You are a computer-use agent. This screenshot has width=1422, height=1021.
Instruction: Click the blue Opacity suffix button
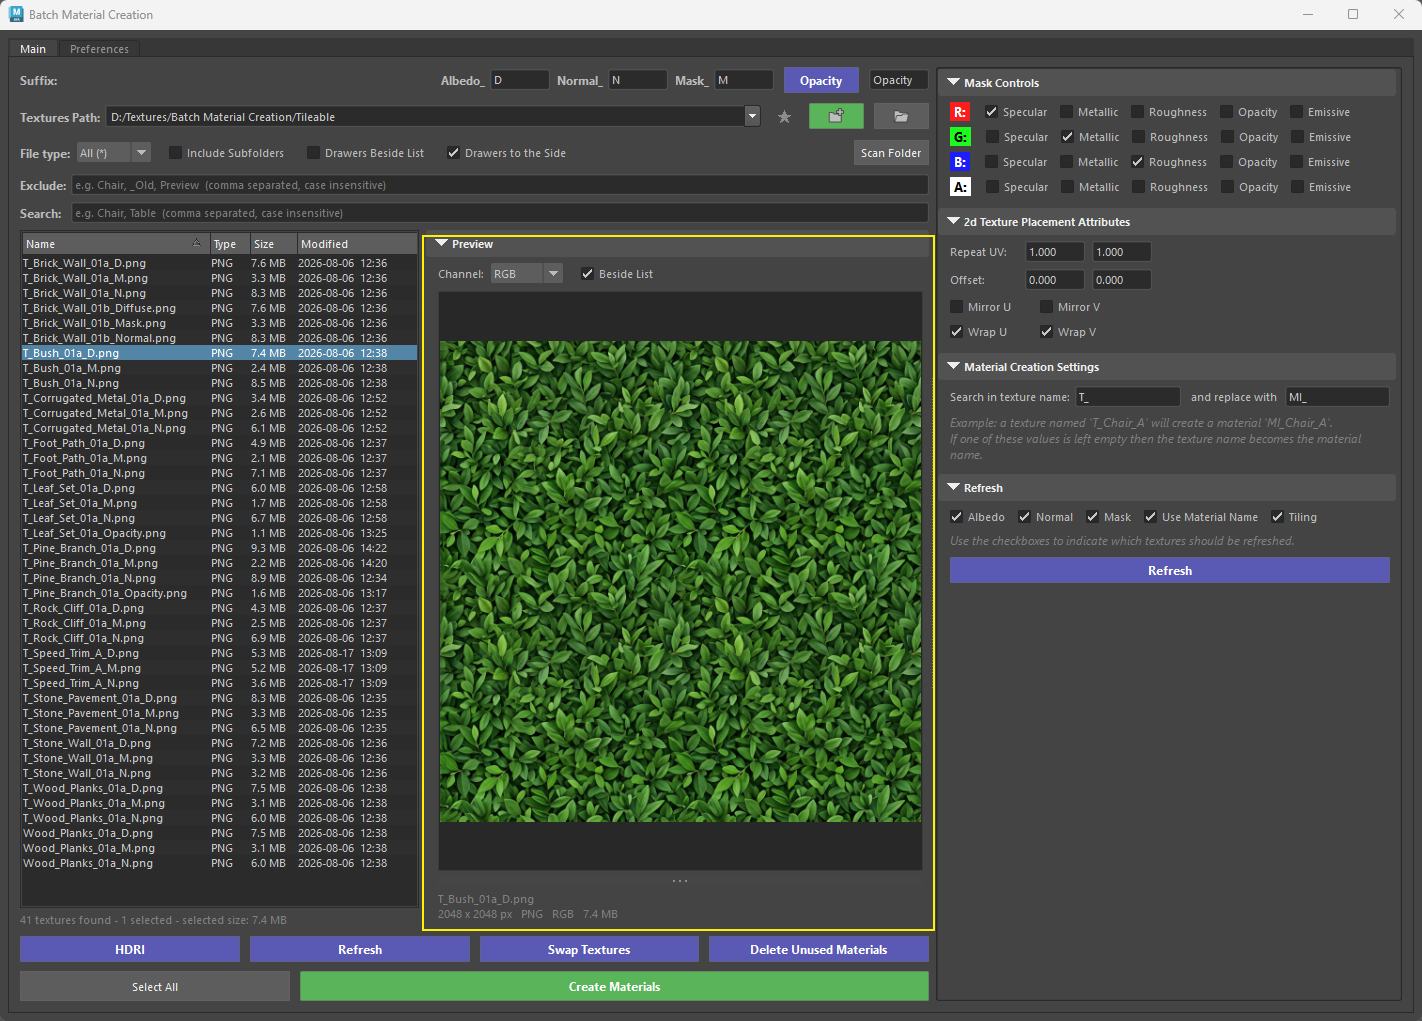[821, 81]
